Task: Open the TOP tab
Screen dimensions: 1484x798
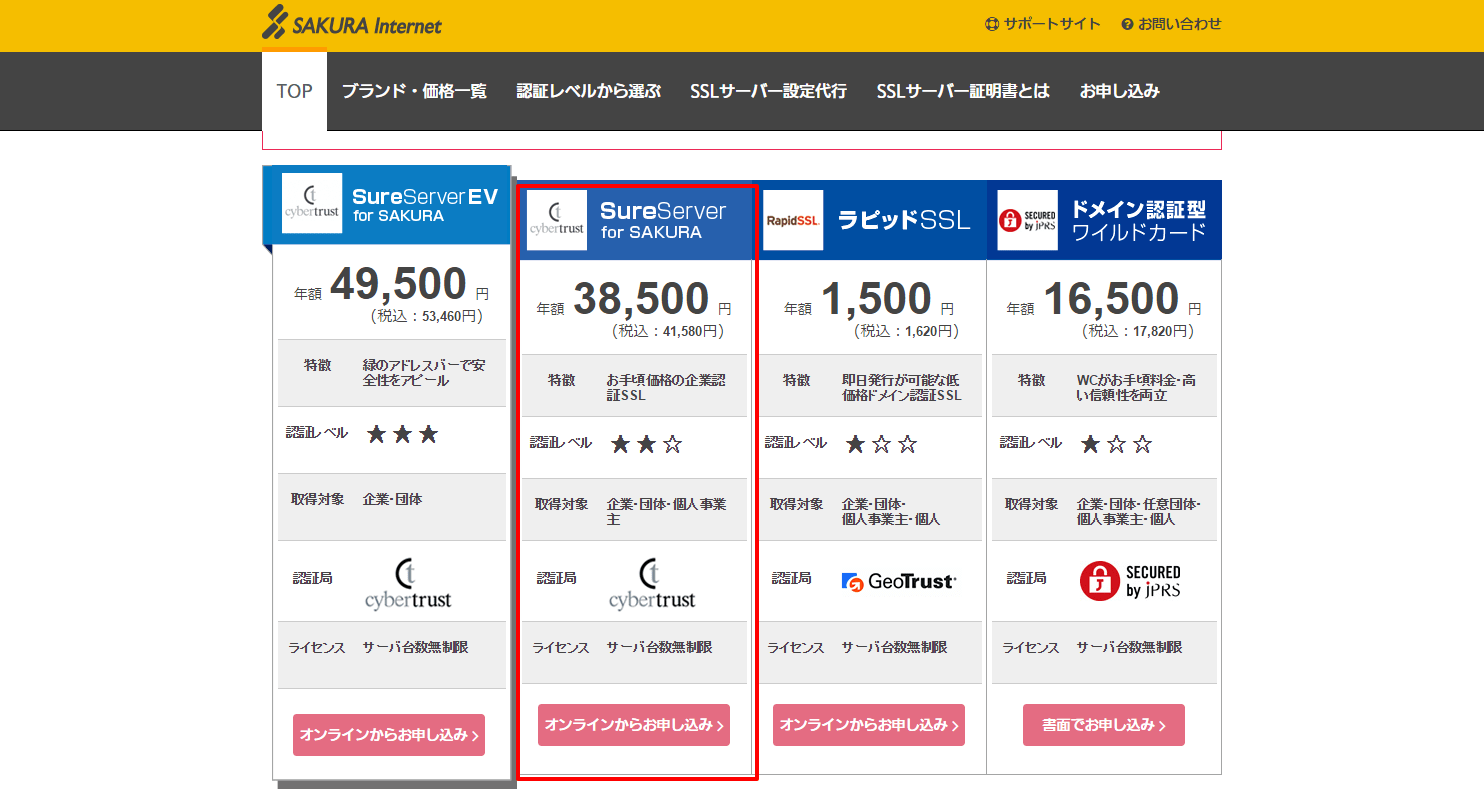Action: coord(294,91)
